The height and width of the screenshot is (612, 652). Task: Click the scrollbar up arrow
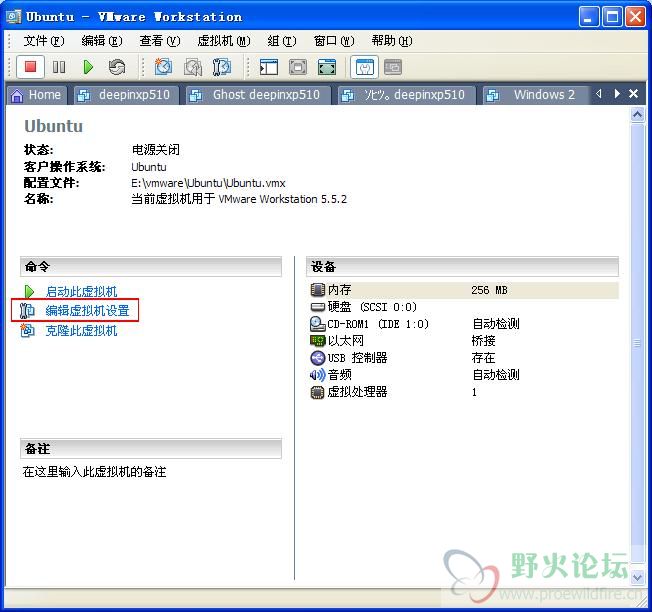637,114
